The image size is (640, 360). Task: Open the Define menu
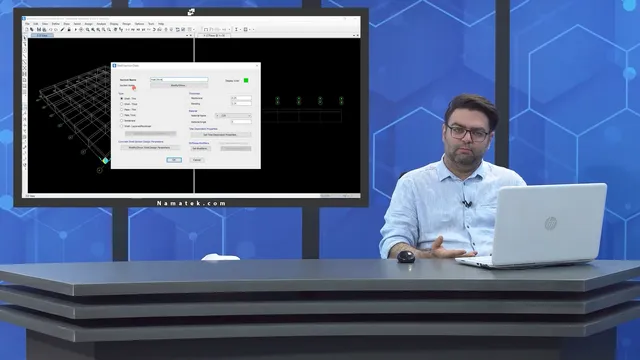56,24
